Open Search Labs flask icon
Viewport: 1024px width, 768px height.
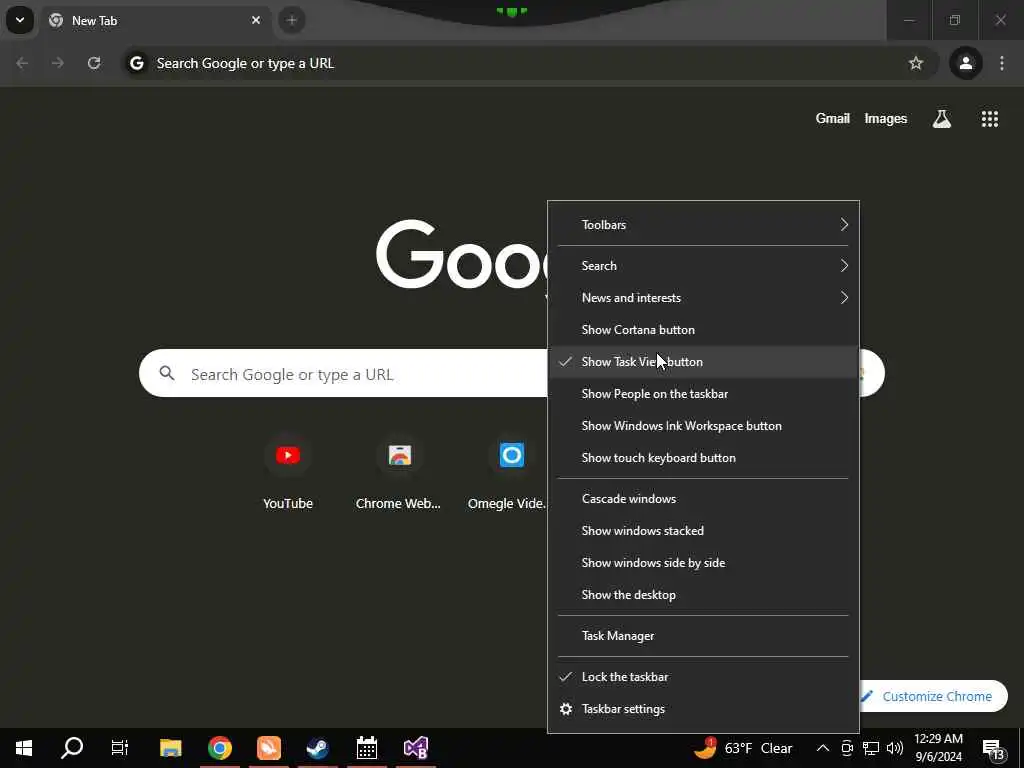942,119
